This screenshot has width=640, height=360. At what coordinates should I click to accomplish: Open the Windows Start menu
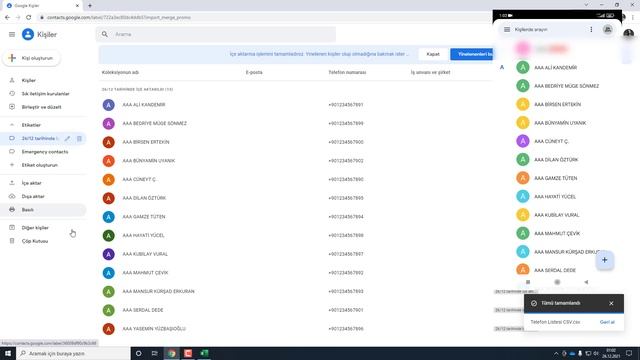click(8, 353)
